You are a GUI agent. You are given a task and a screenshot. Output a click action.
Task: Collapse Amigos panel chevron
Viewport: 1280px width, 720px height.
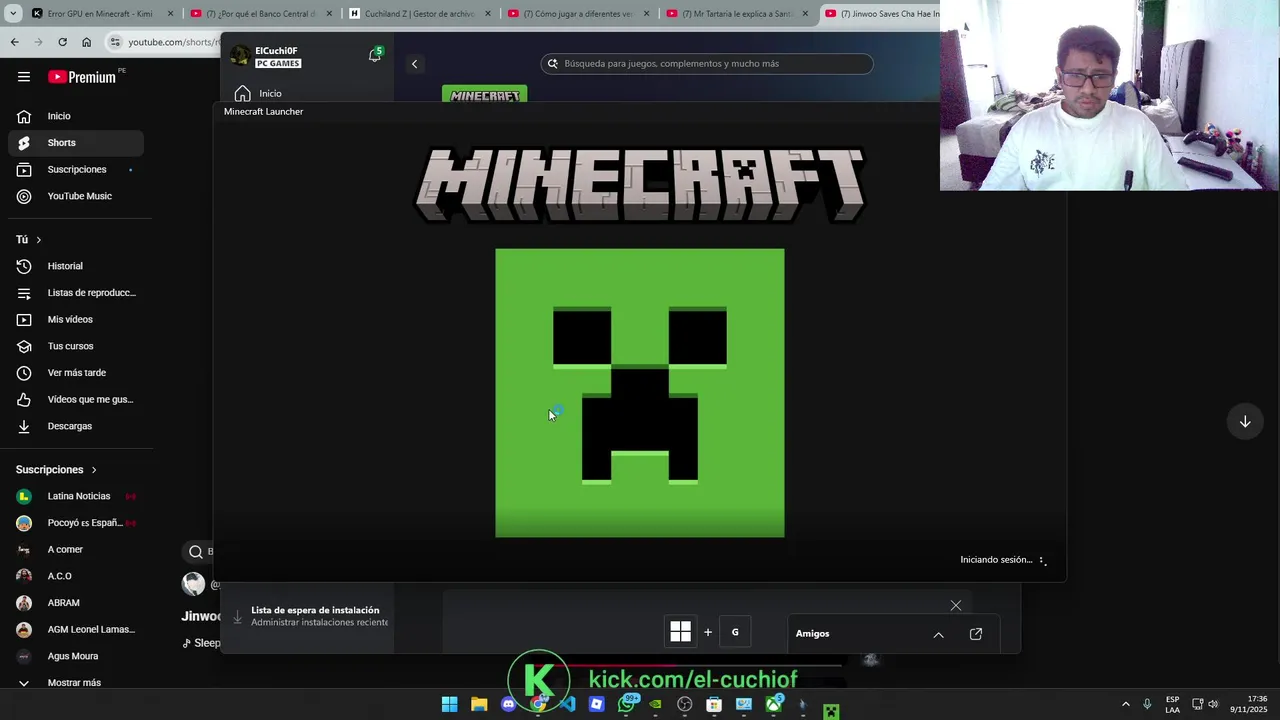[938, 634]
